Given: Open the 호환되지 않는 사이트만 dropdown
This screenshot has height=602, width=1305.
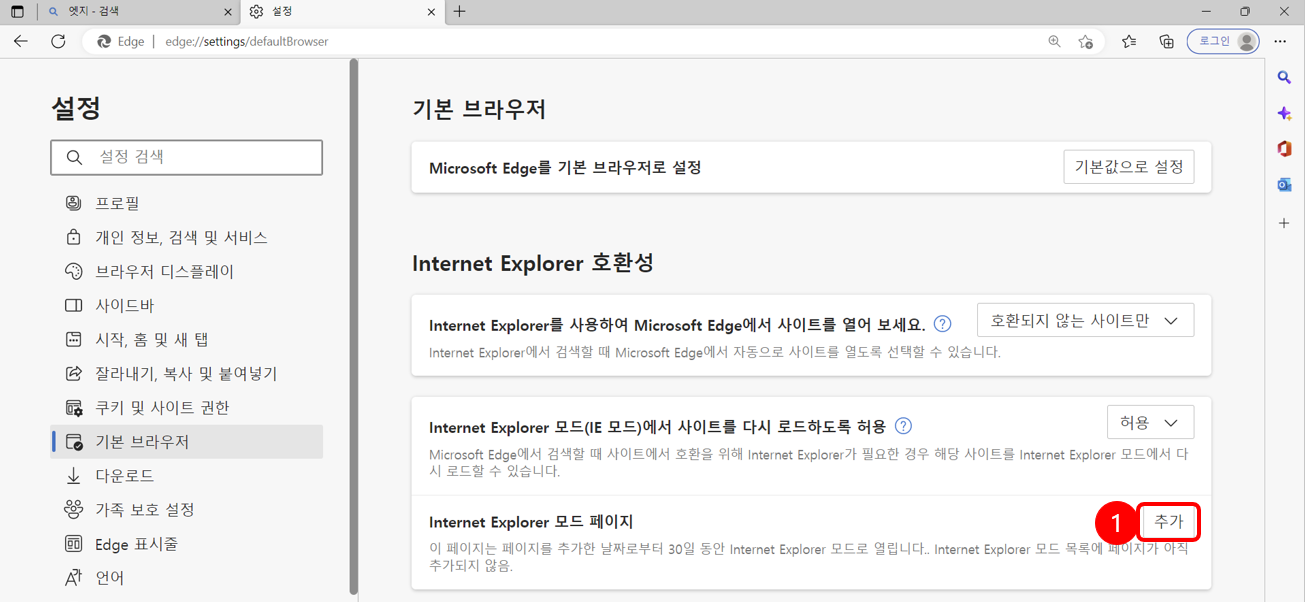Looking at the screenshot, I should (x=1085, y=320).
